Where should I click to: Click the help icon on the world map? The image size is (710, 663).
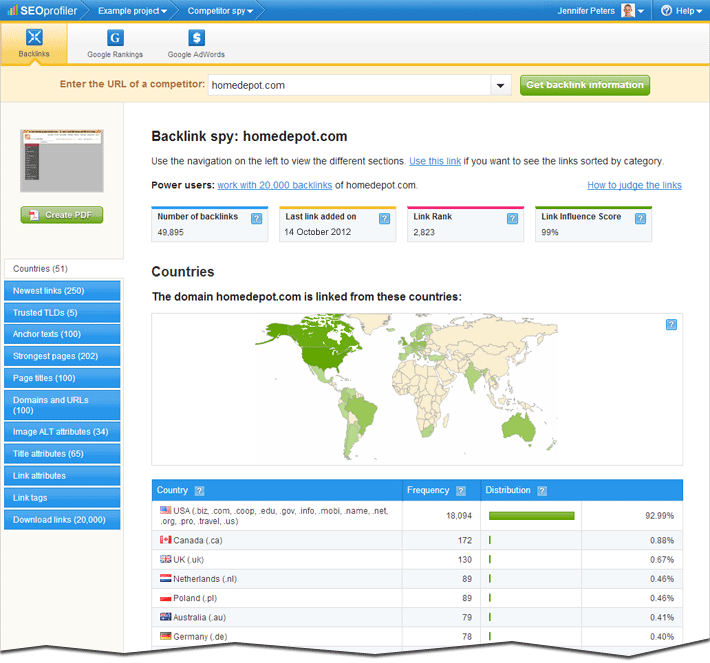pyautogui.click(x=672, y=324)
